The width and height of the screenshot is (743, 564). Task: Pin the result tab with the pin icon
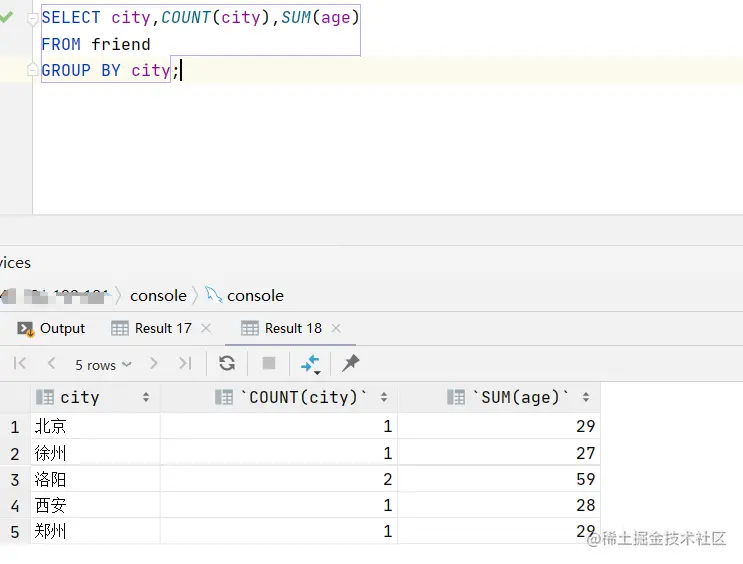point(351,364)
